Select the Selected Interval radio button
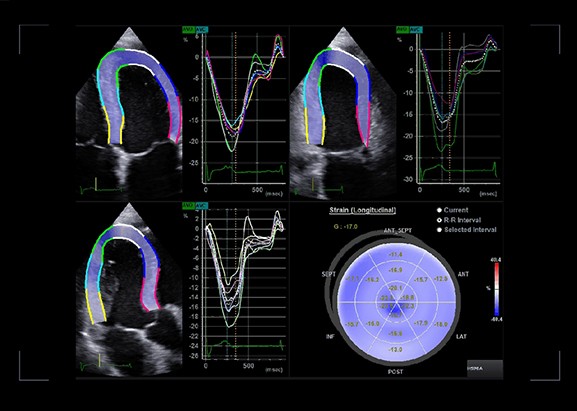Screen dimensions: 577x411 click(x=439, y=230)
